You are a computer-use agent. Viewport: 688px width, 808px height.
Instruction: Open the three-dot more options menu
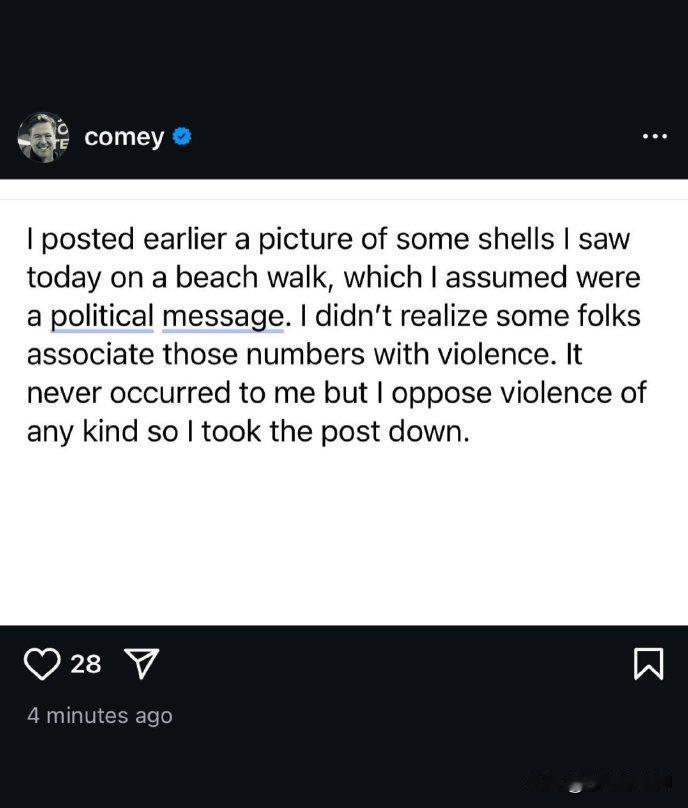click(655, 137)
